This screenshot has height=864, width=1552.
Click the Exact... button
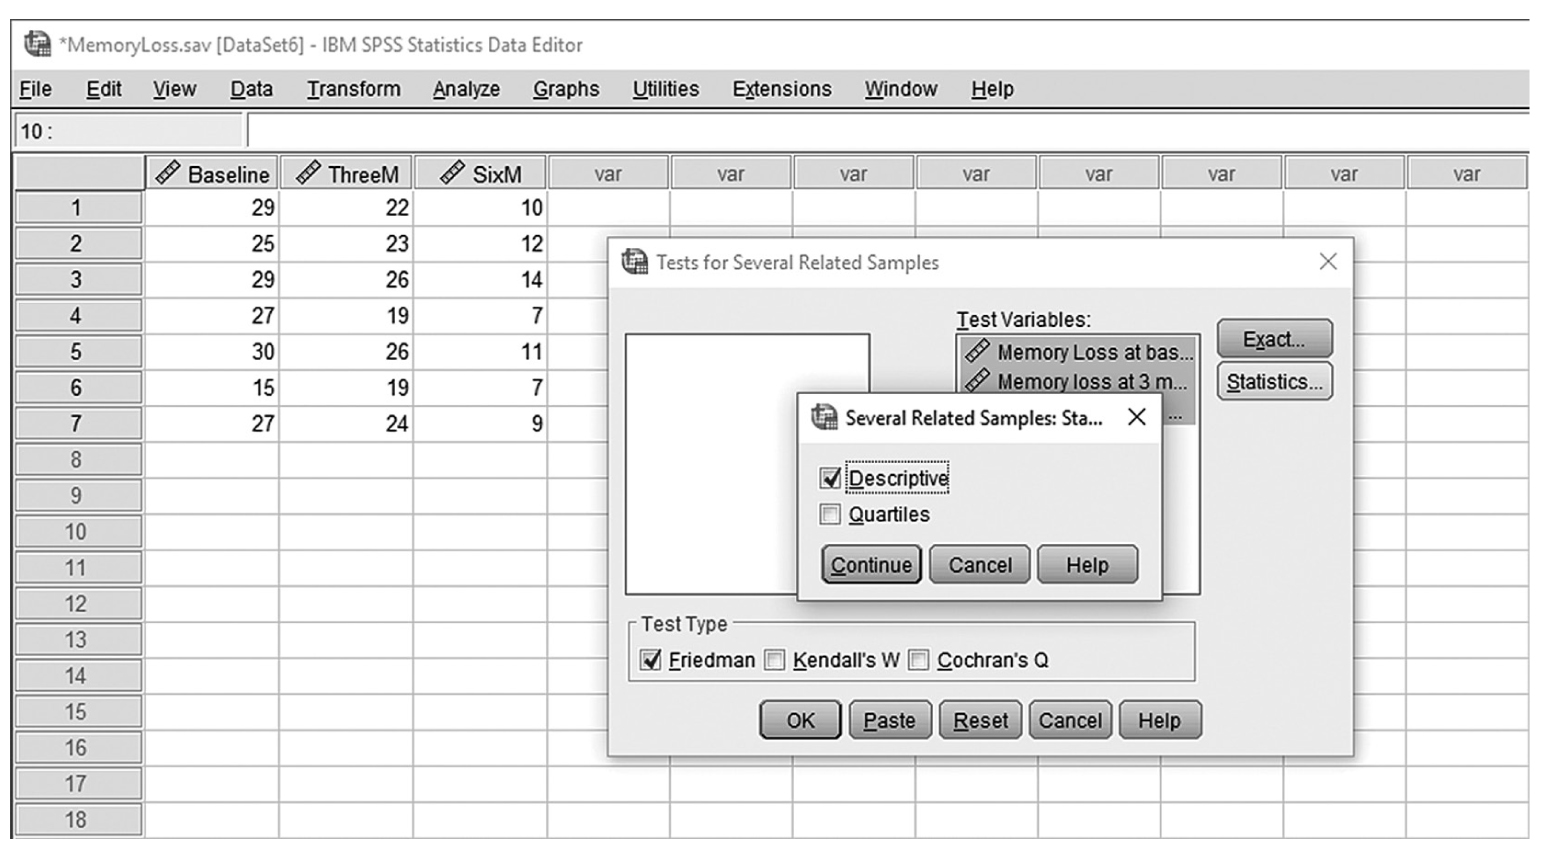(1274, 339)
